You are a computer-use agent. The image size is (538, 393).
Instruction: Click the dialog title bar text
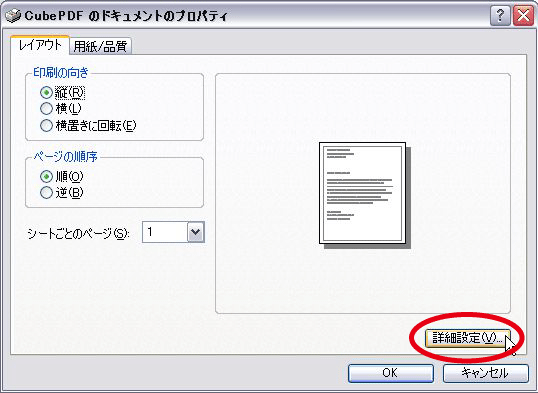pyautogui.click(x=126, y=16)
